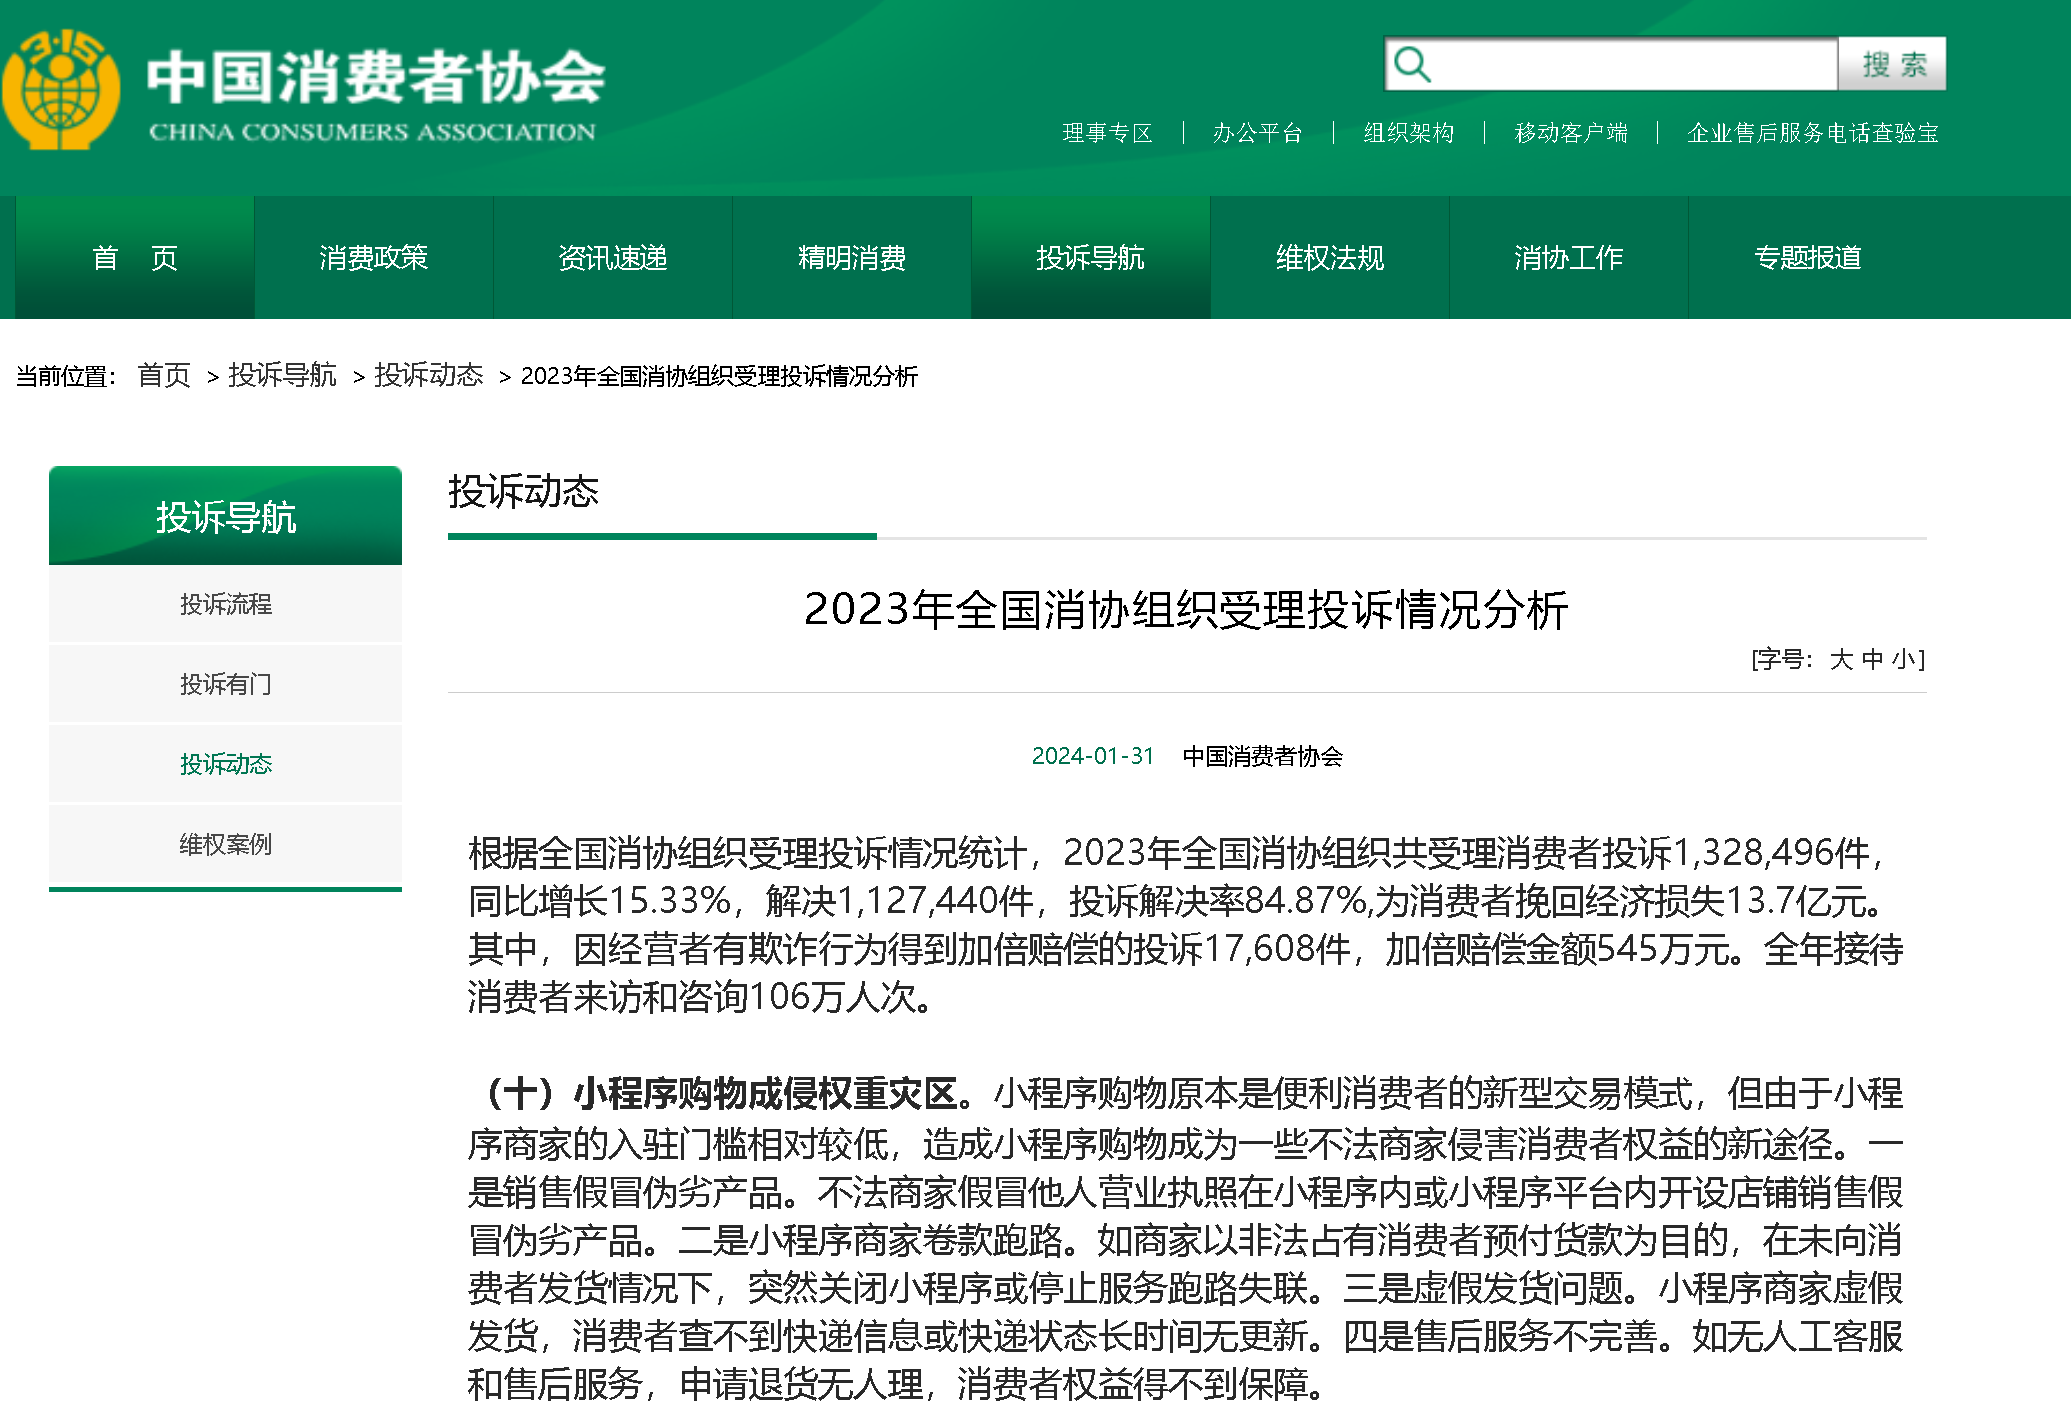The image size is (2071, 1409).
Task: Set font size to 中
Action: [x=1872, y=660]
